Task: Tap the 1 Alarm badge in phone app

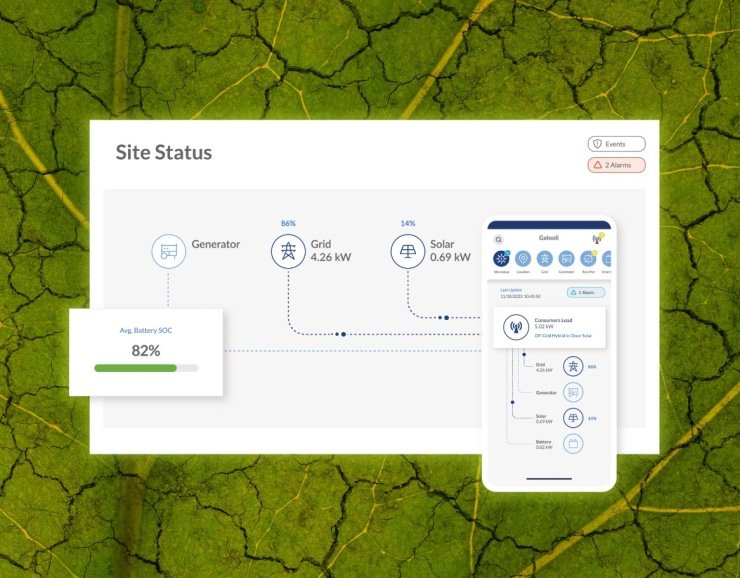Action: coord(586,293)
